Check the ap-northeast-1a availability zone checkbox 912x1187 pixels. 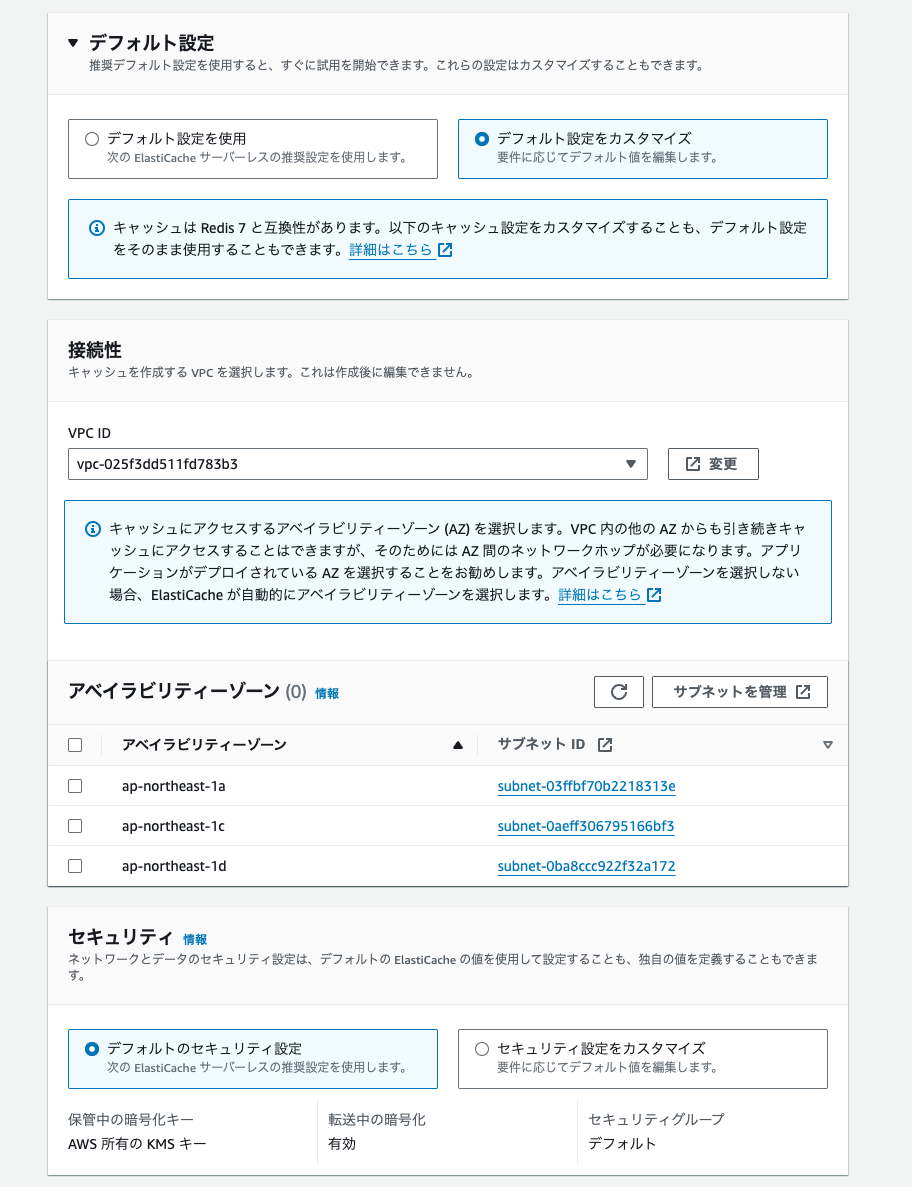(x=75, y=786)
